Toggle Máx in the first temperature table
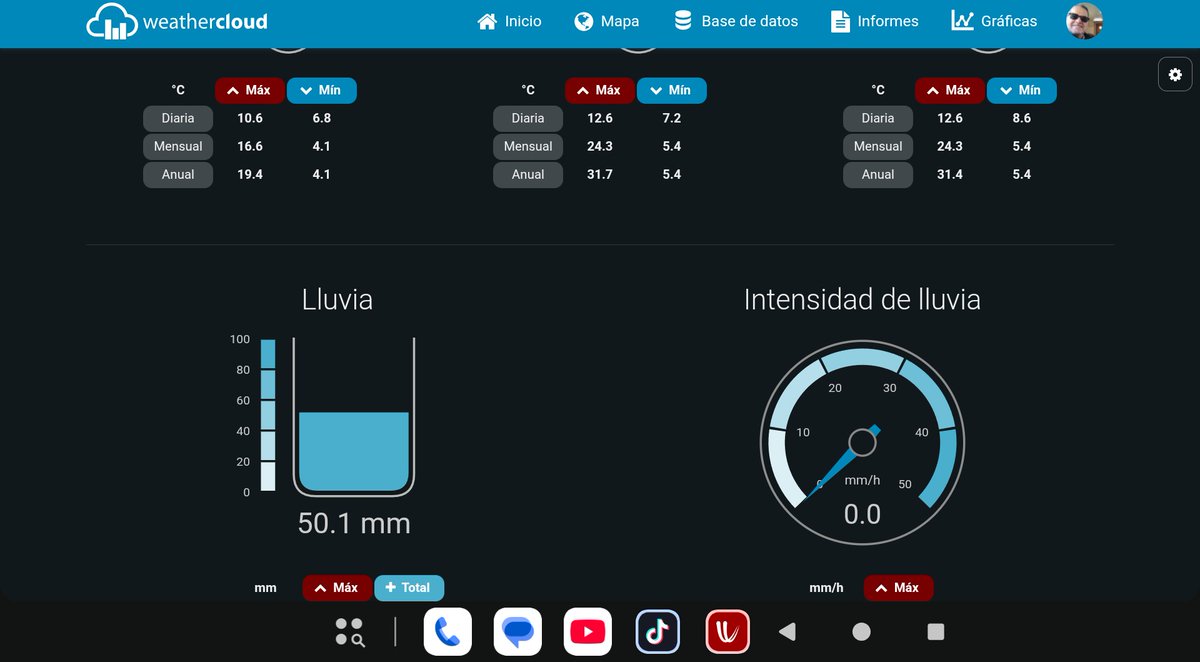This screenshot has height=662, width=1200. coord(250,90)
